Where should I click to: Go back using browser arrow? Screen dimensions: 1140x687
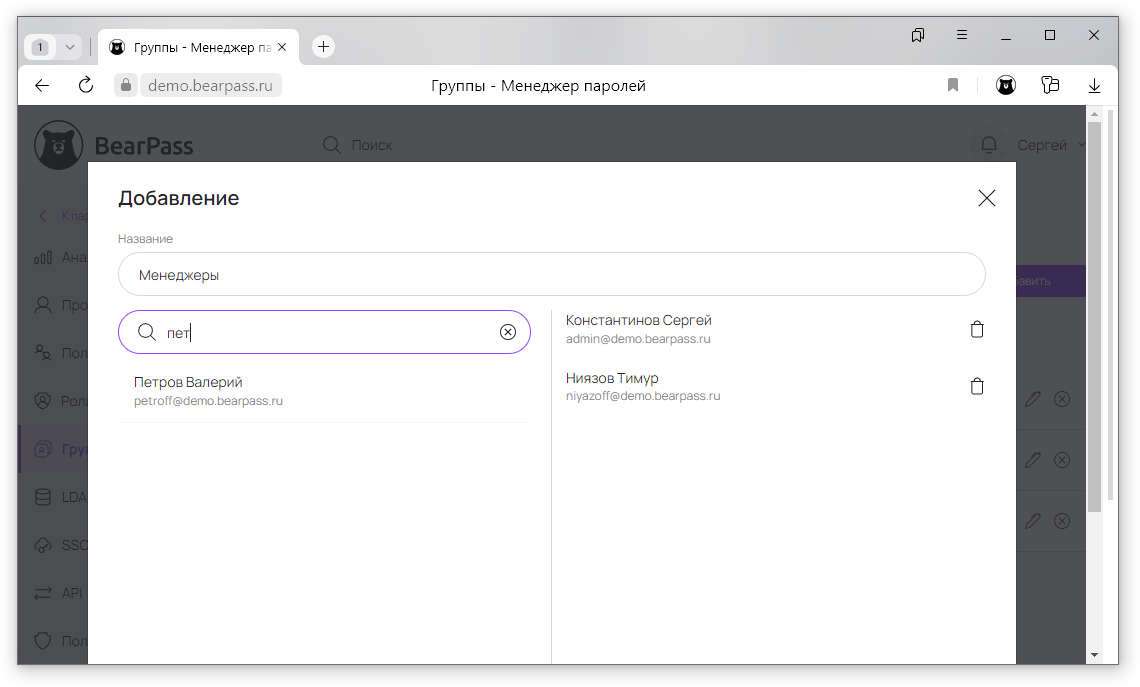pyautogui.click(x=42, y=86)
